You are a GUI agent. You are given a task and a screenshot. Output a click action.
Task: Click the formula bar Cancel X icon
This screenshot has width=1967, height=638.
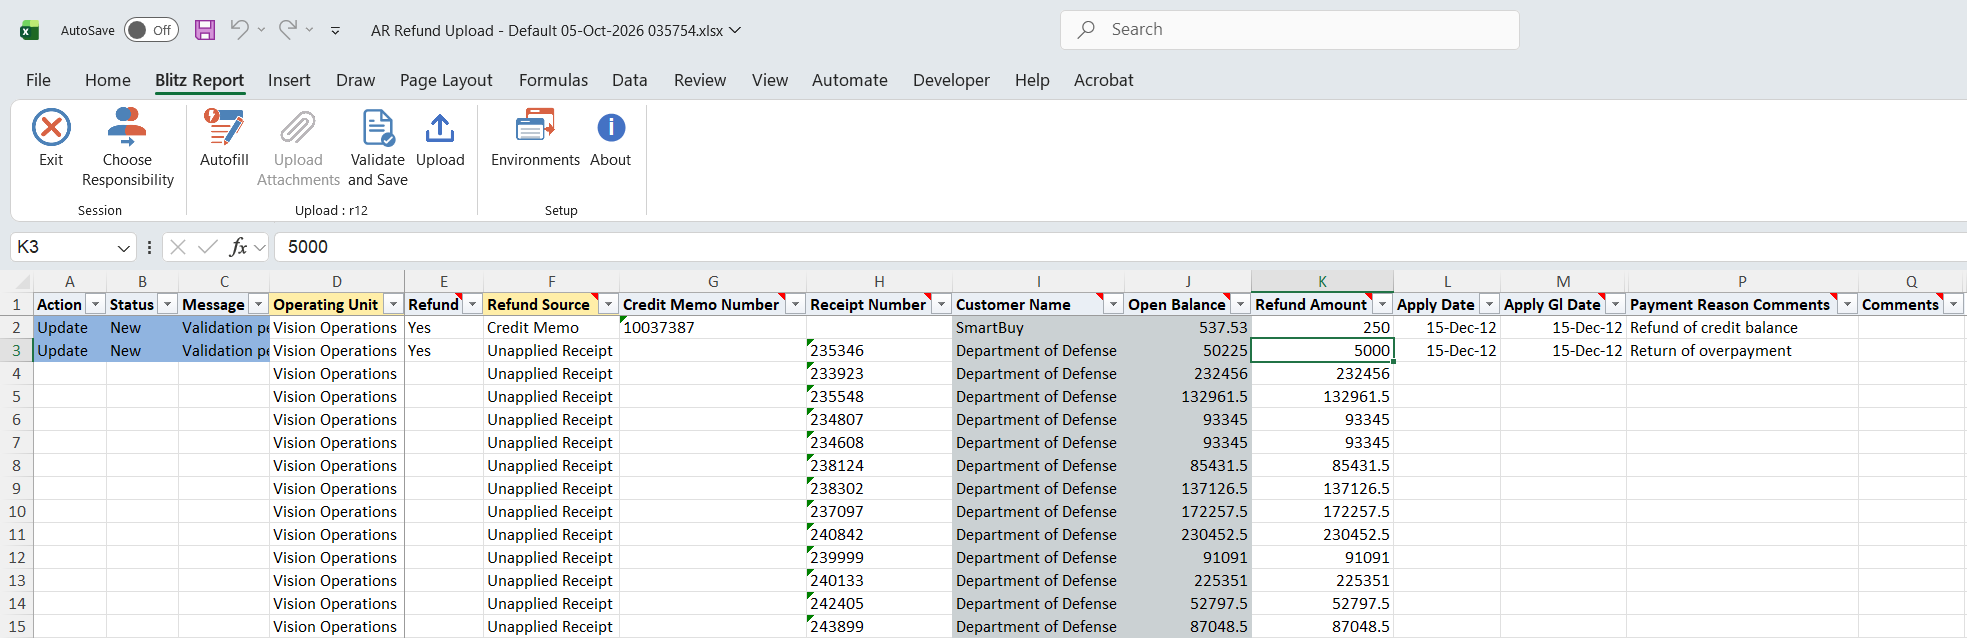point(178,247)
